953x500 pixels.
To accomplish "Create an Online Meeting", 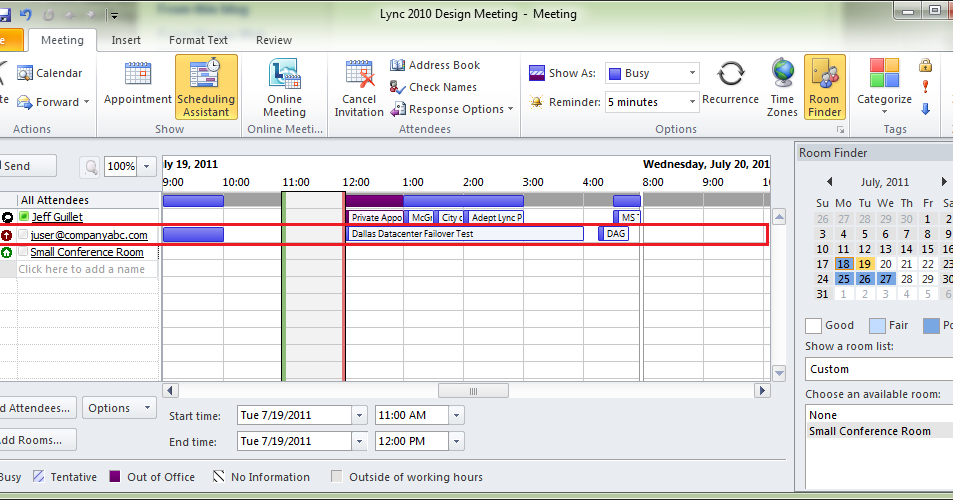I will pos(284,87).
